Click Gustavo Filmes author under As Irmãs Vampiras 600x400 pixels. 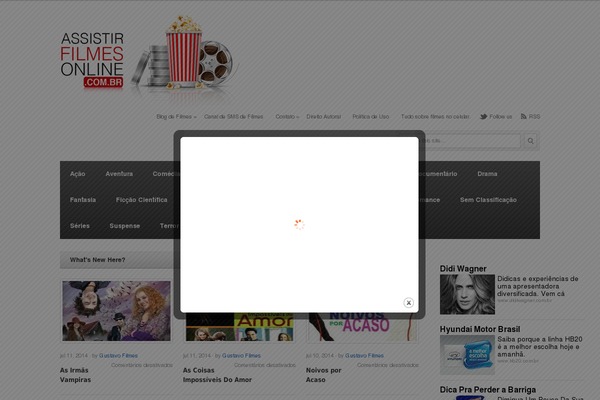pyautogui.click(x=118, y=356)
